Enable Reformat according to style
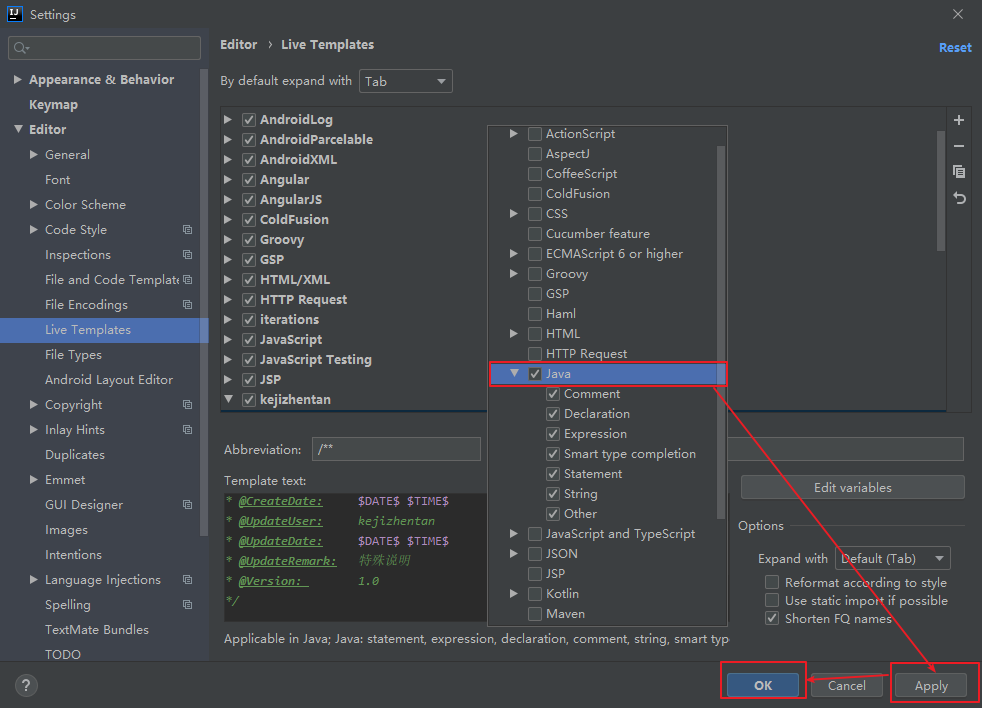 [x=772, y=583]
